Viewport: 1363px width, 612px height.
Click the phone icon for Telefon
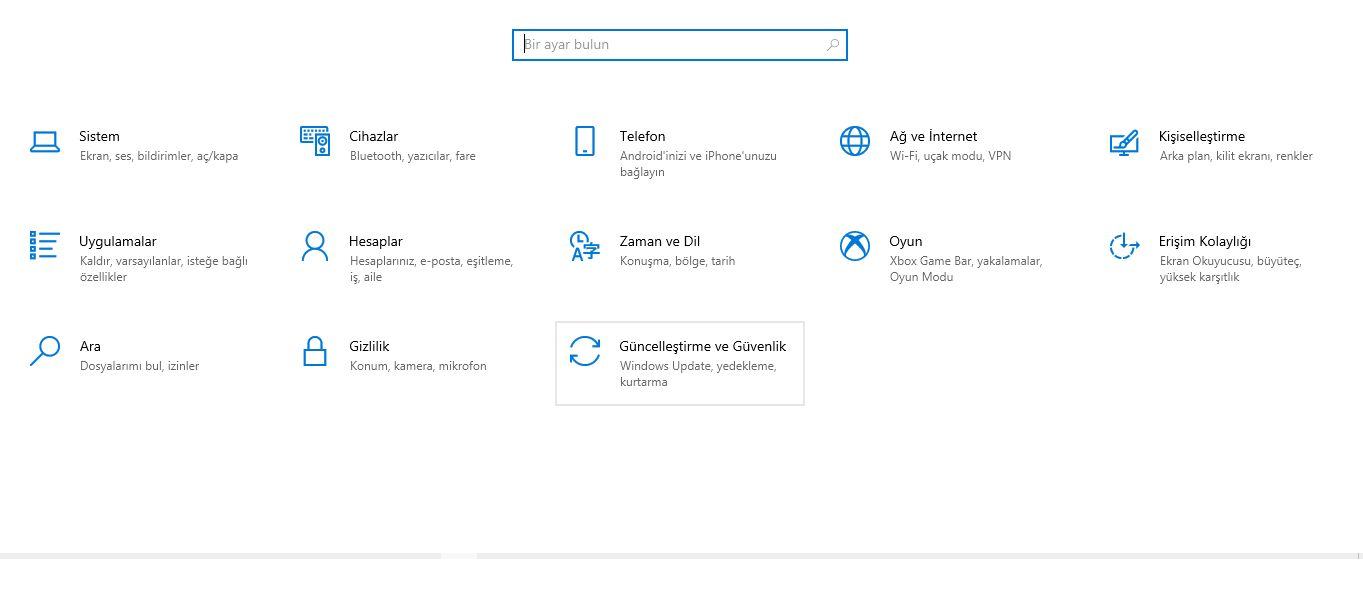tap(585, 141)
